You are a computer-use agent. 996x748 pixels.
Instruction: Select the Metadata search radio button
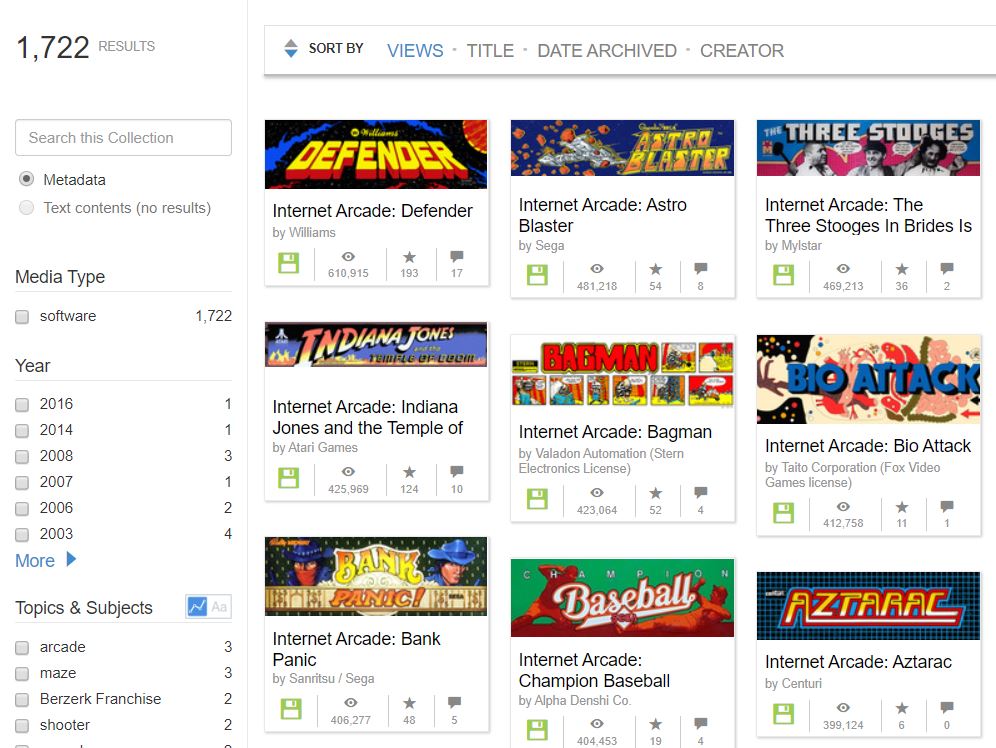click(x=26, y=179)
